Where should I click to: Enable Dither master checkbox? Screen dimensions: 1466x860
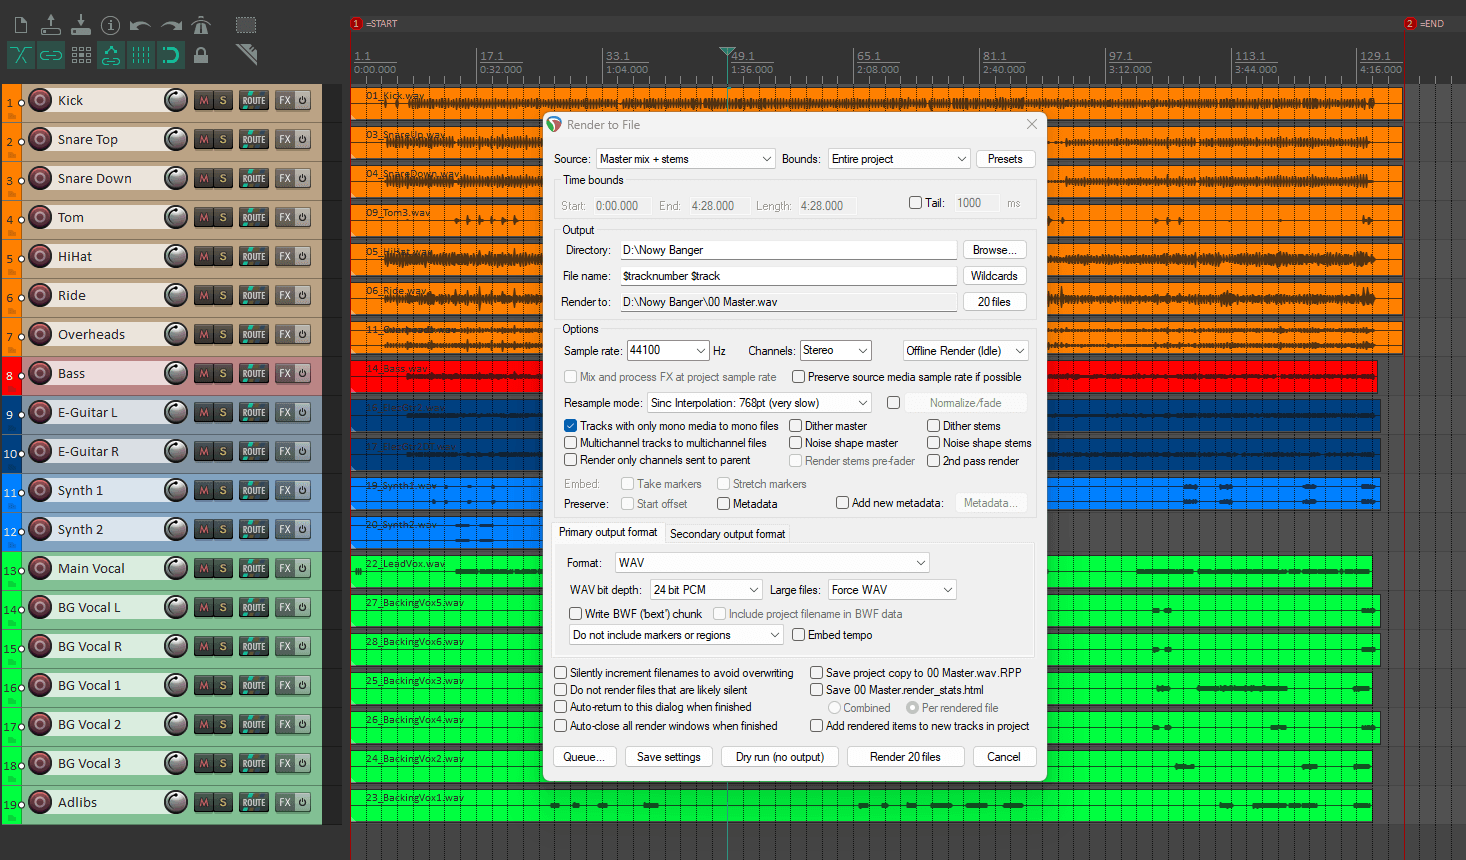[x=796, y=426]
